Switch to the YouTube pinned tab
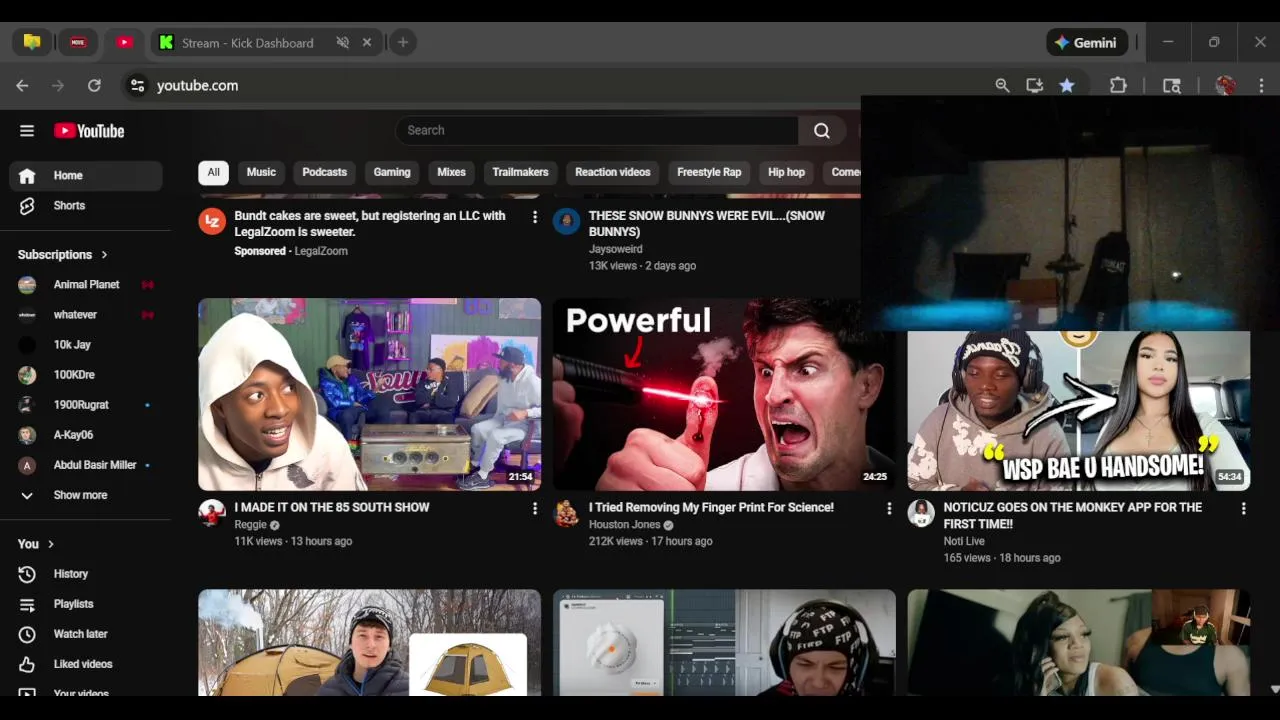Viewport: 1280px width, 720px height. [x=124, y=43]
